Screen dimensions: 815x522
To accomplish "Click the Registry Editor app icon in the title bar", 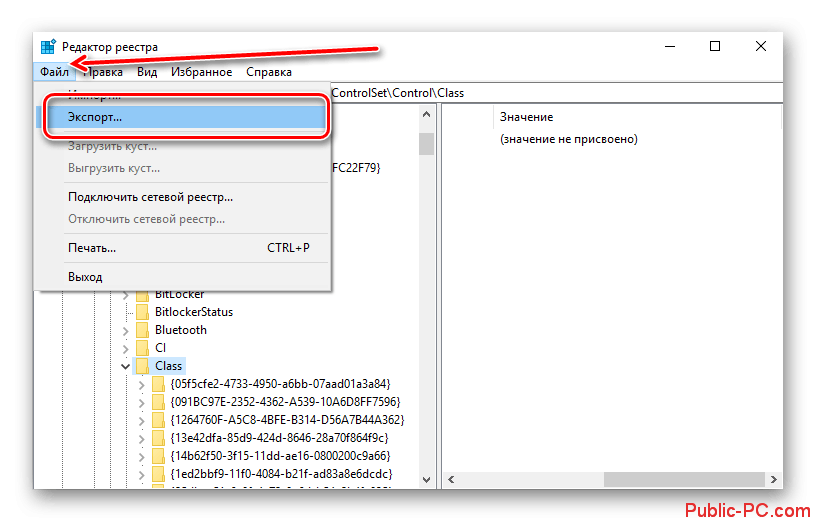I will tap(48, 46).
